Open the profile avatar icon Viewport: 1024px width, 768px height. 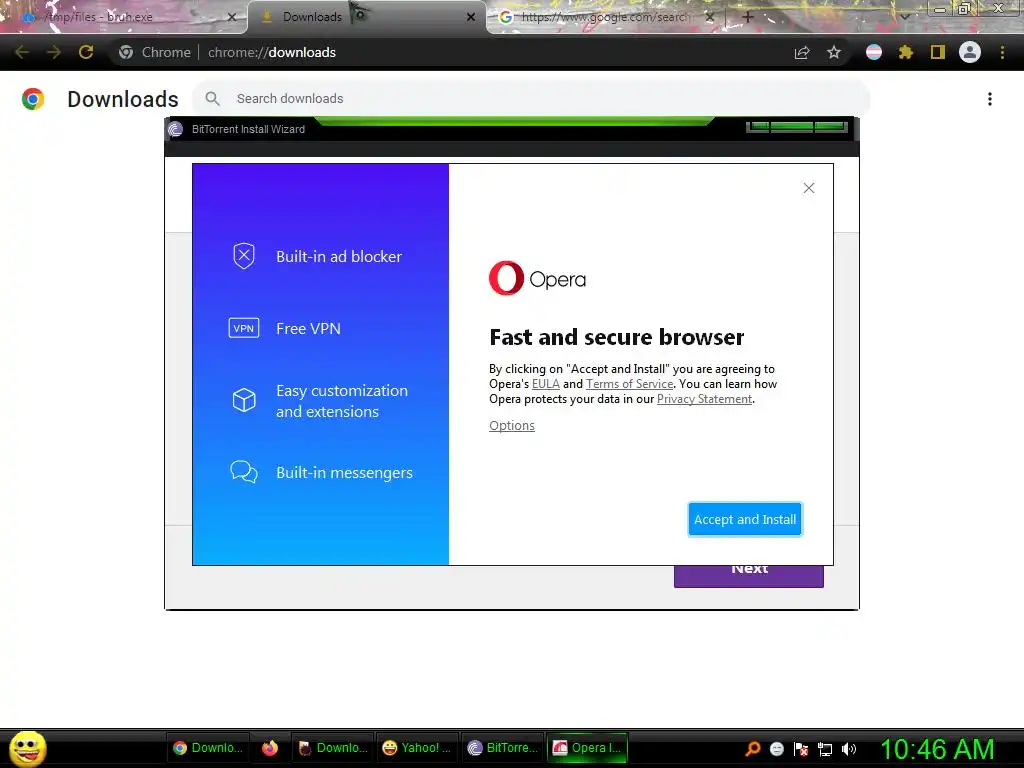[x=970, y=52]
